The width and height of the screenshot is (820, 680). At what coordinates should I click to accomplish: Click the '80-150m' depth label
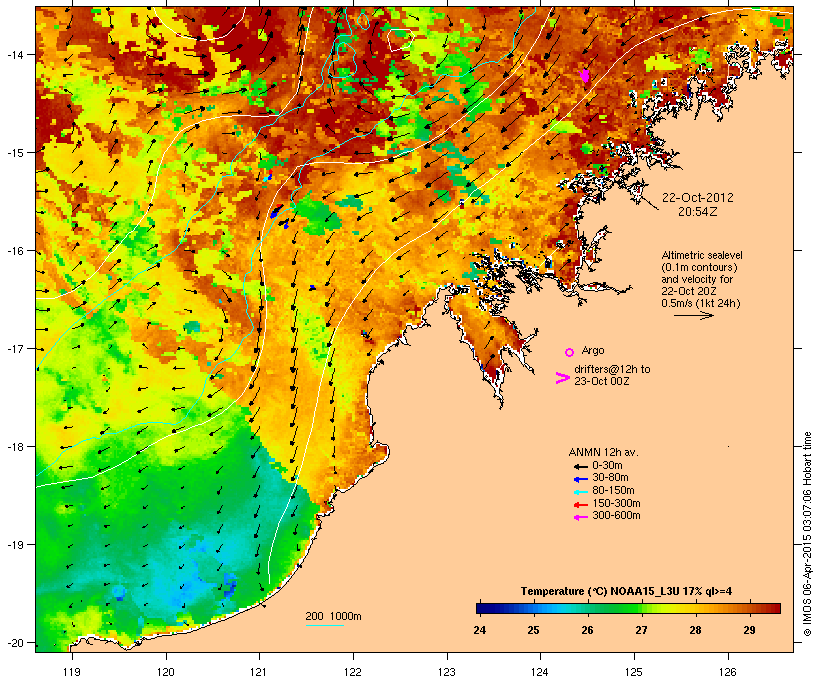tap(613, 491)
